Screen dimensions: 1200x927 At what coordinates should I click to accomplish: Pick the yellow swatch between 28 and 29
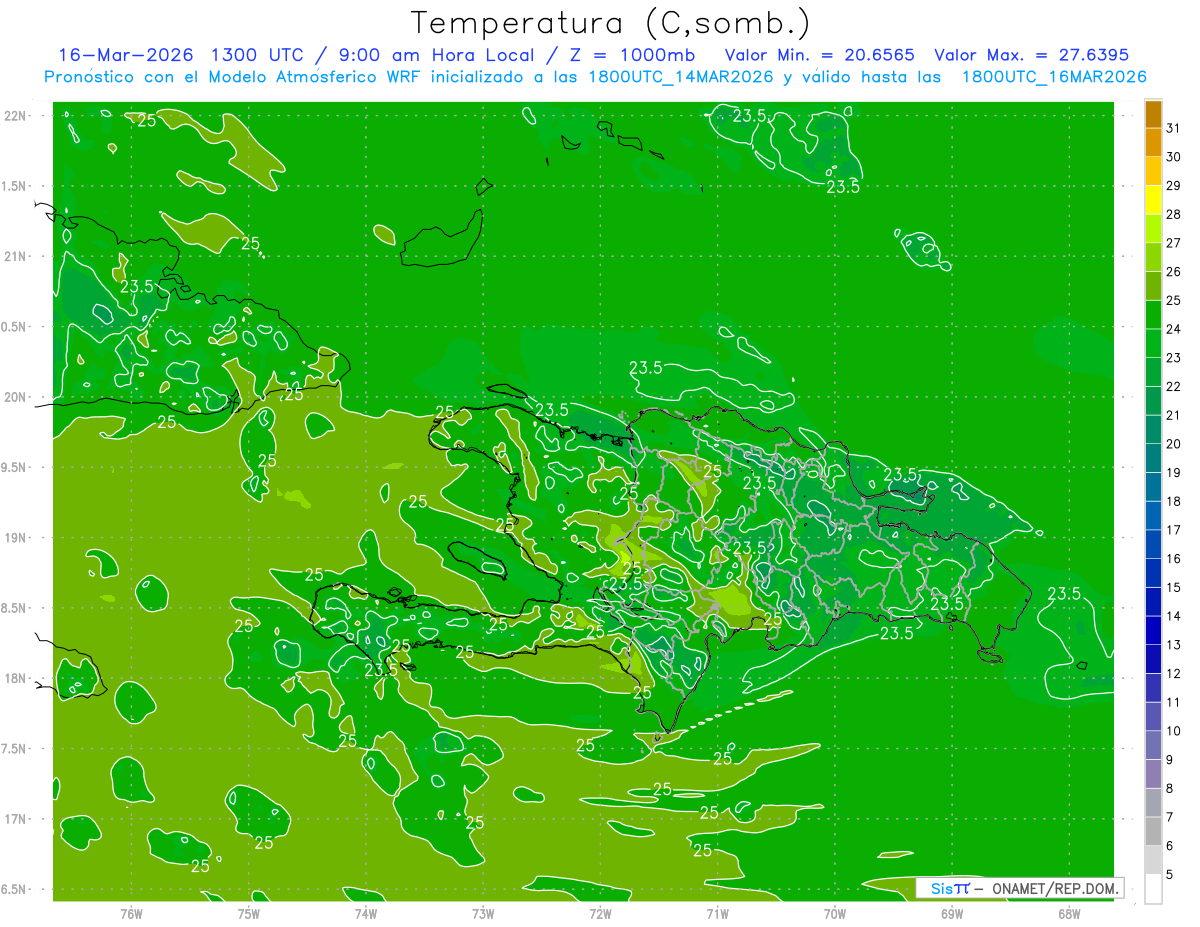pyautogui.click(x=1153, y=200)
